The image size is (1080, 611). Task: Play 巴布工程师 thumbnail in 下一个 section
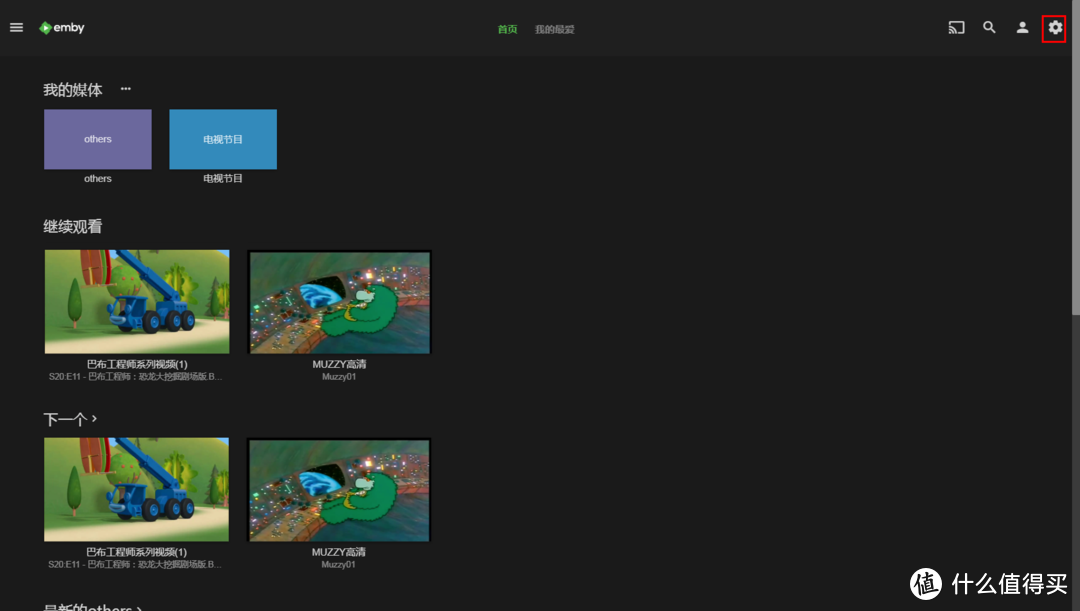[136, 490]
